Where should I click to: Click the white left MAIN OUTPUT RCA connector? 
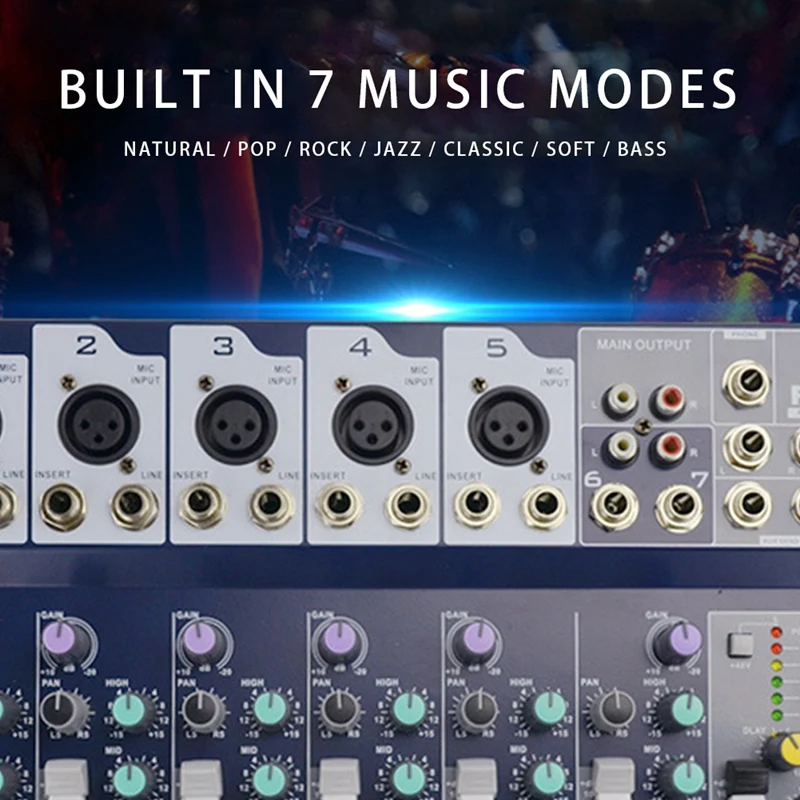tap(620, 395)
